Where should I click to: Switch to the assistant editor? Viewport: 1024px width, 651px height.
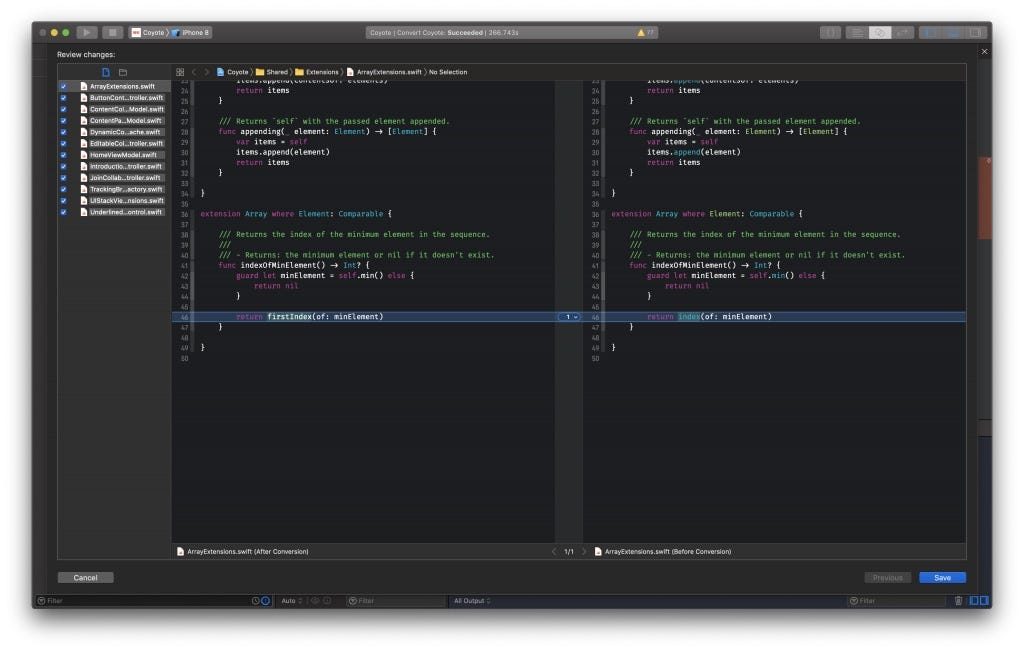880,32
